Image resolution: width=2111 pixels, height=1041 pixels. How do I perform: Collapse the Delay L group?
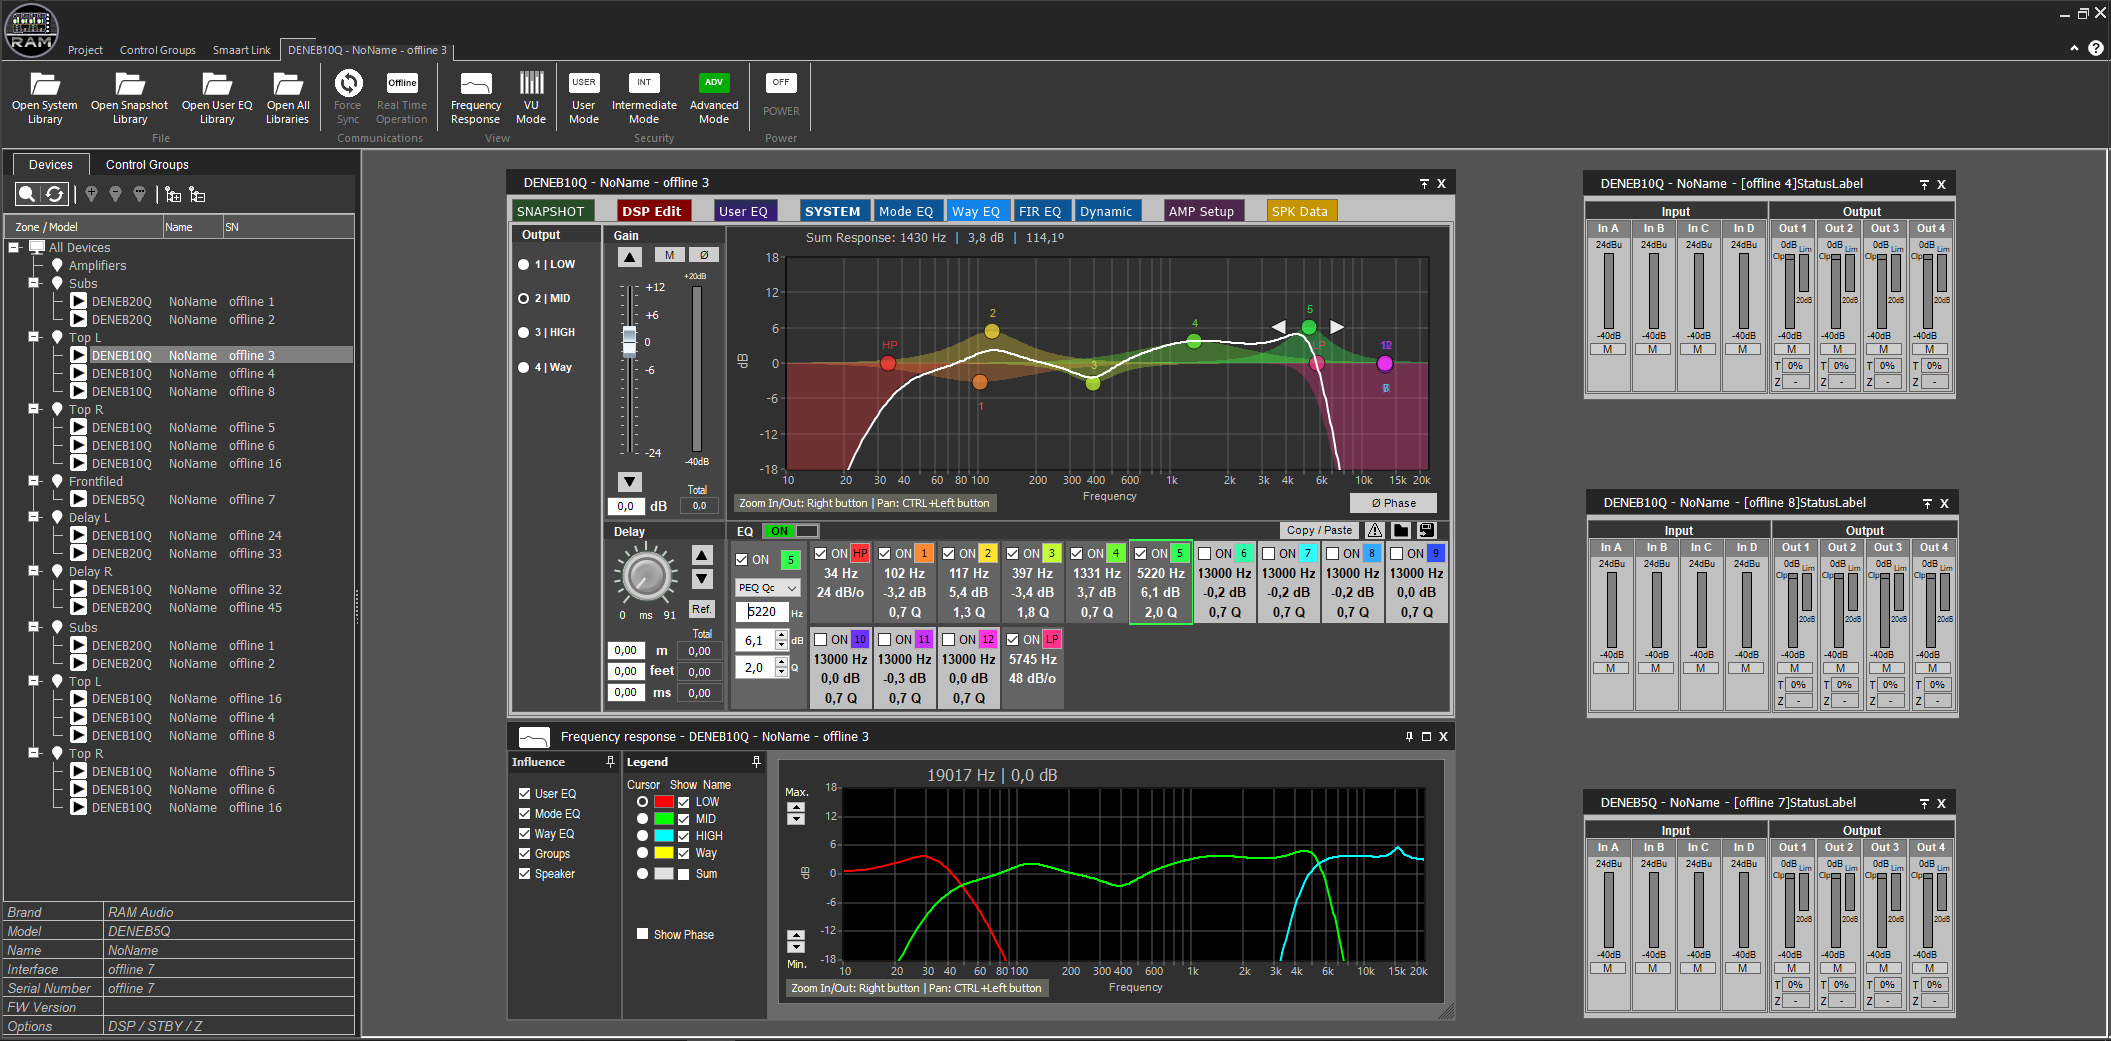coord(34,517)
